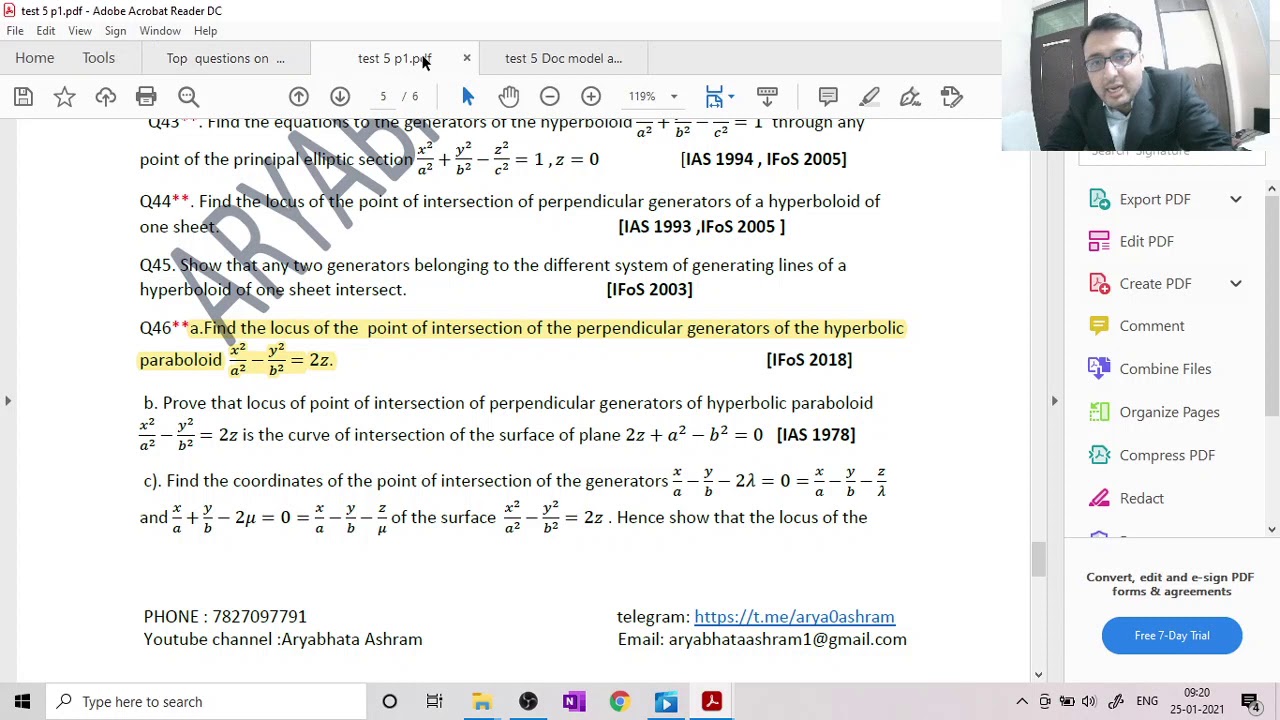Open the Redact tool
The width and height of the screenshot is (1280, 720).
pyautogui.click(x=1141, y=498)
